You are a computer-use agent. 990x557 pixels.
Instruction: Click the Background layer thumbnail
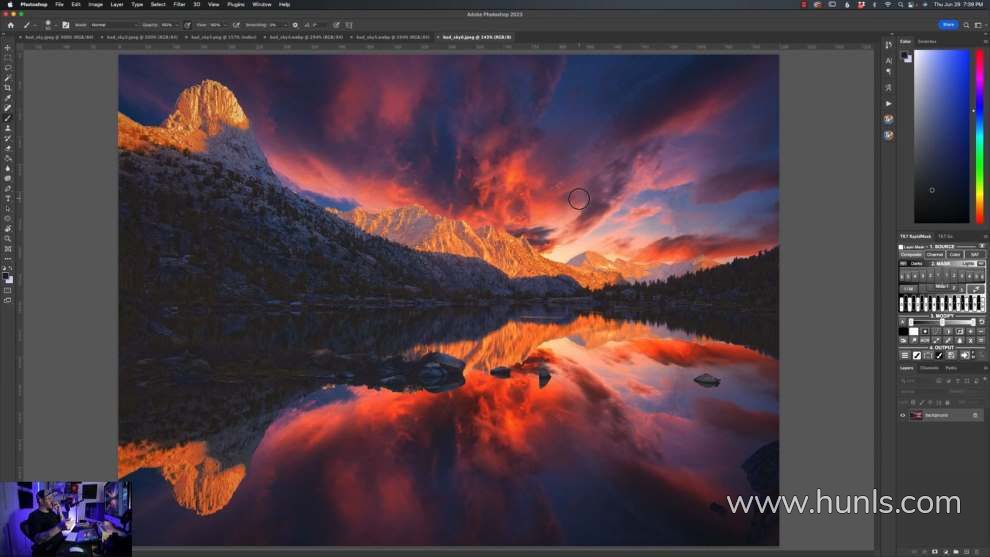coord(917,415)
